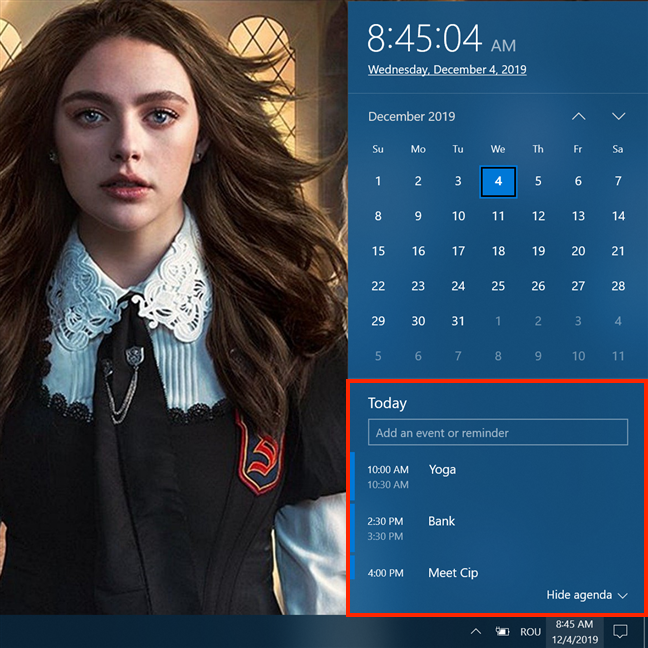Select December 12 in the calendar
648x648 pixels.
[538, 216]
